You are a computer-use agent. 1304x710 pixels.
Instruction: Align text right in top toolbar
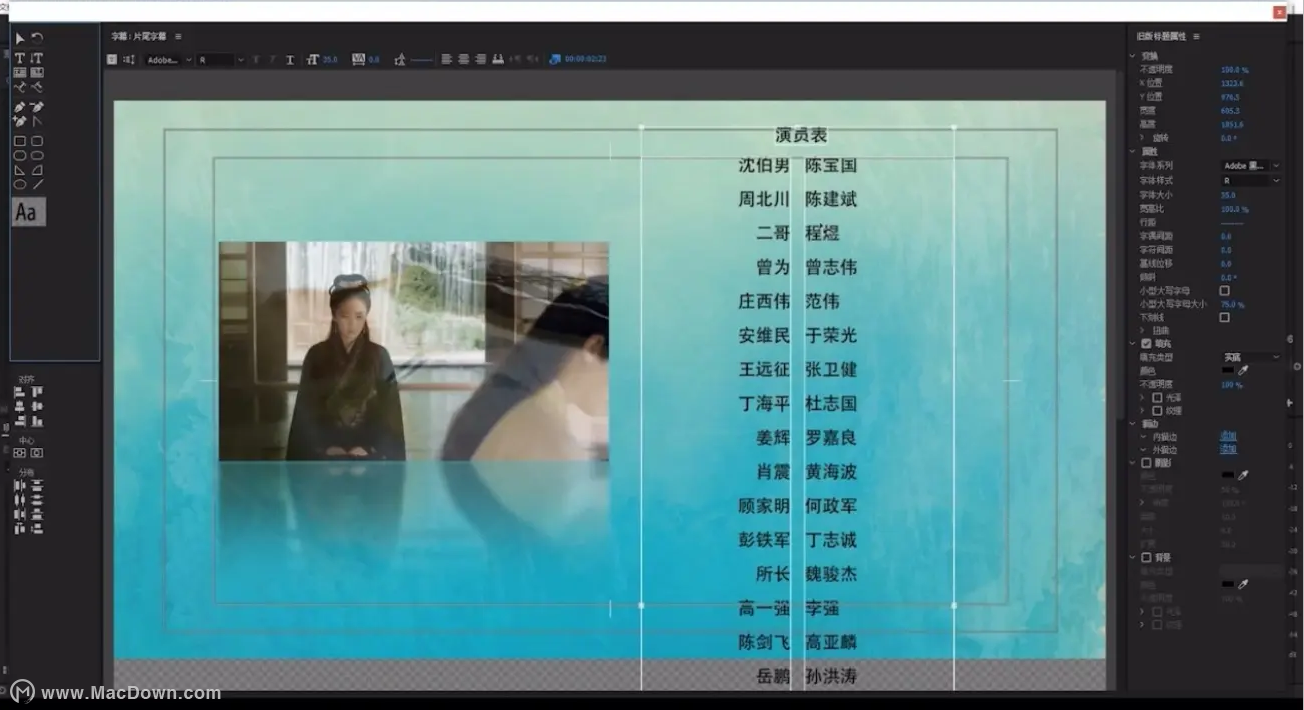(x=481, y=60)
